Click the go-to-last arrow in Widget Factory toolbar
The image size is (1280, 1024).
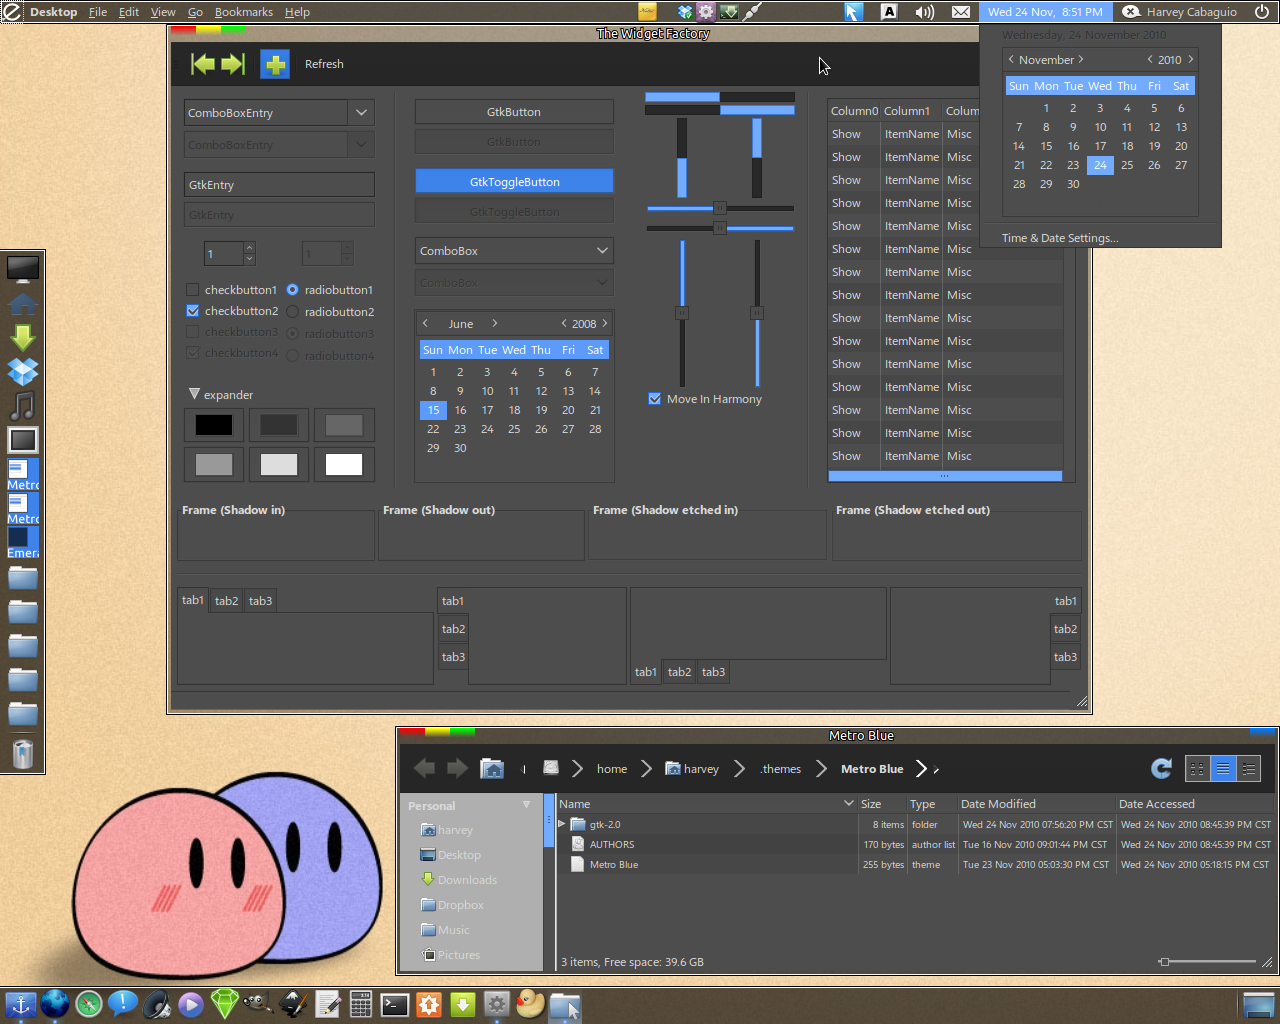(233, 64)
